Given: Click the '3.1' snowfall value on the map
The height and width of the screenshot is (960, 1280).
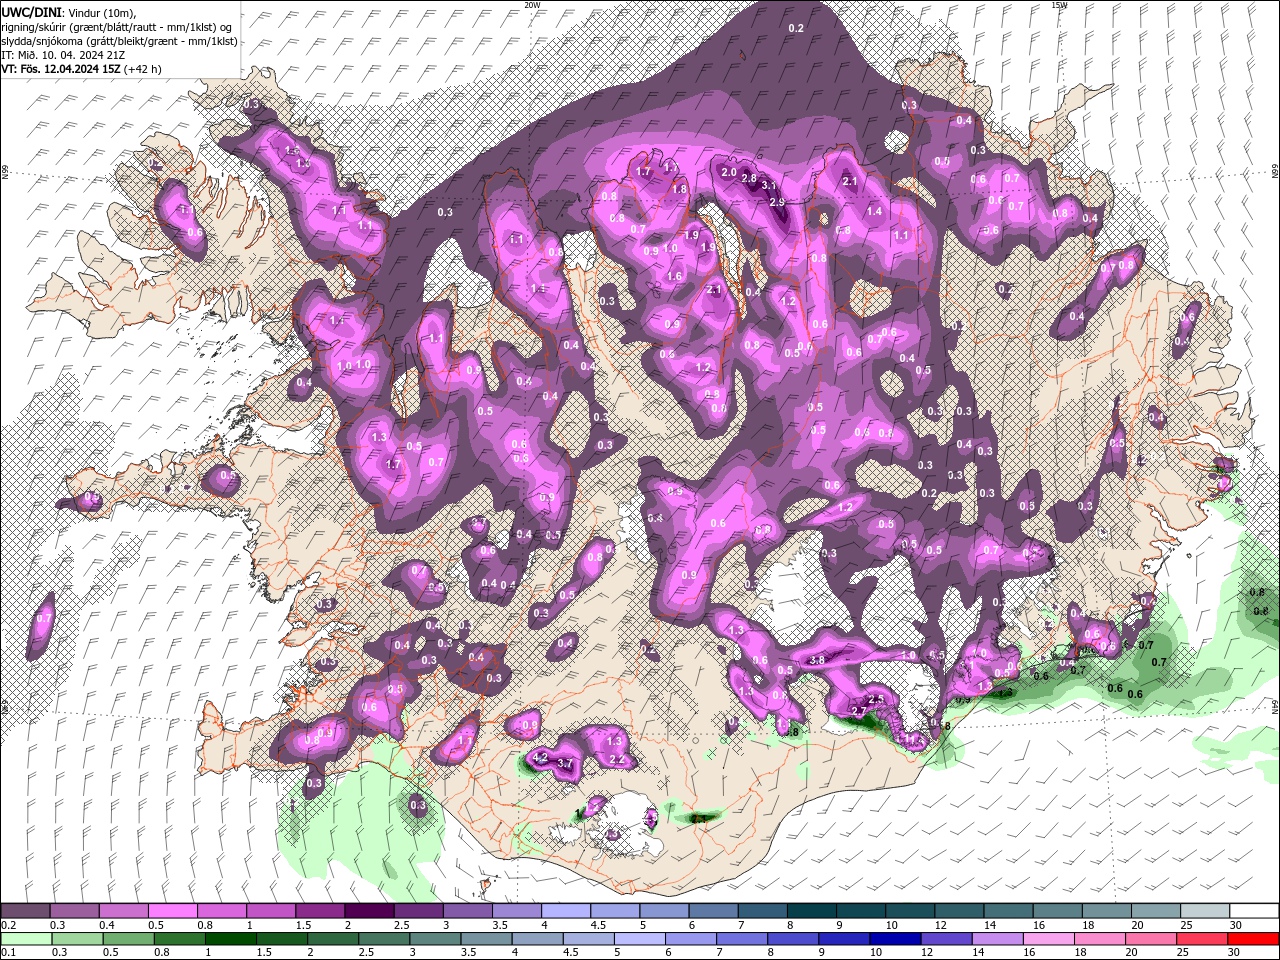Looking at the screenshot, I should [769, 186].
